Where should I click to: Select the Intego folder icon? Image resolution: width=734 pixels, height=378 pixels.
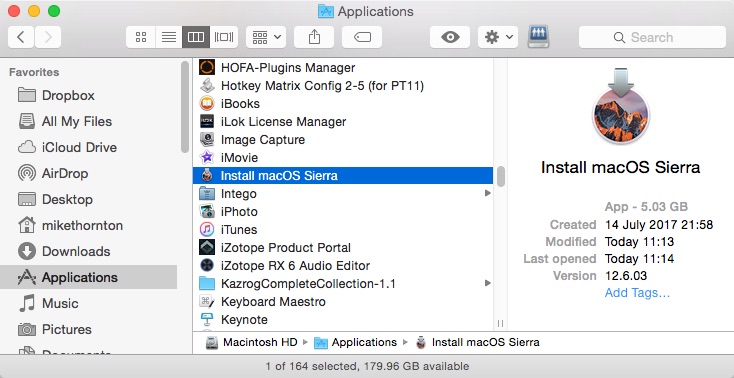coord(206,193)
